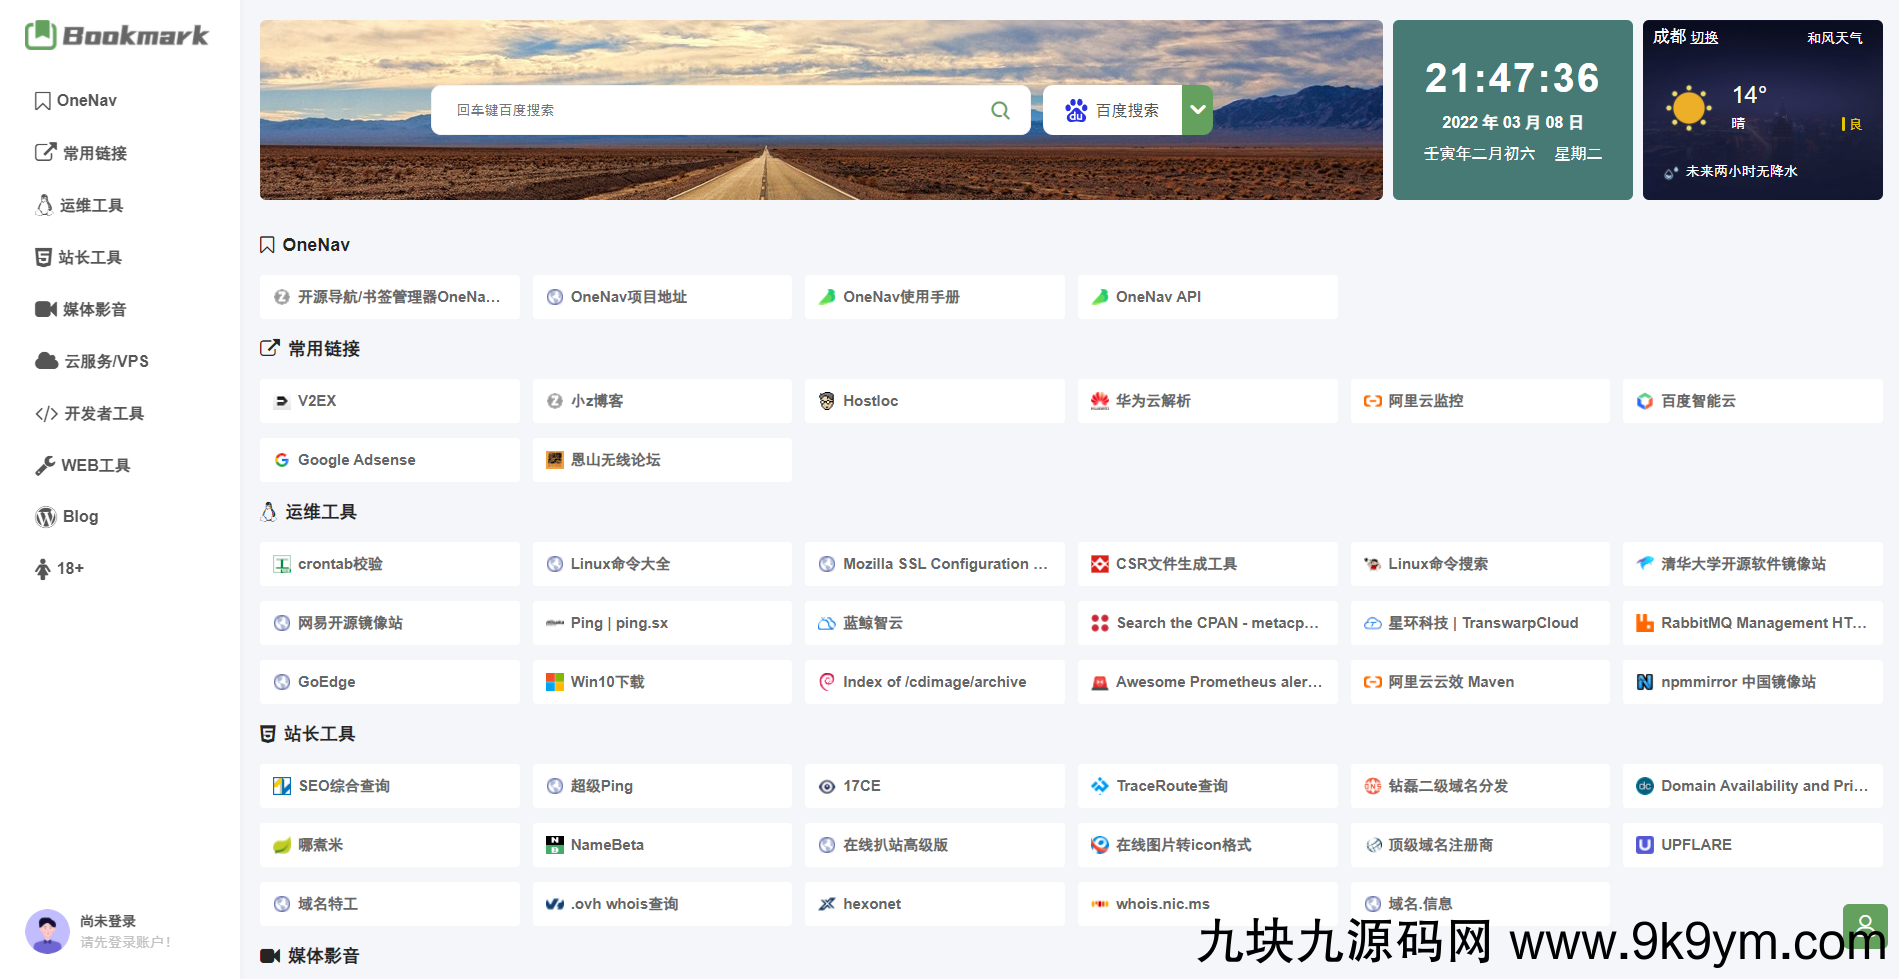This screenshot has height=979, width=1899.
Task: Click the 华为云解析 Huawei icon
Action: click(x=1099, y=401)
